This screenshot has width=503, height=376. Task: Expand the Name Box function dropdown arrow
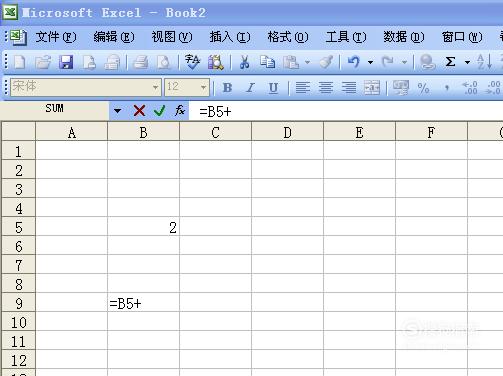(x=117, y=110)
